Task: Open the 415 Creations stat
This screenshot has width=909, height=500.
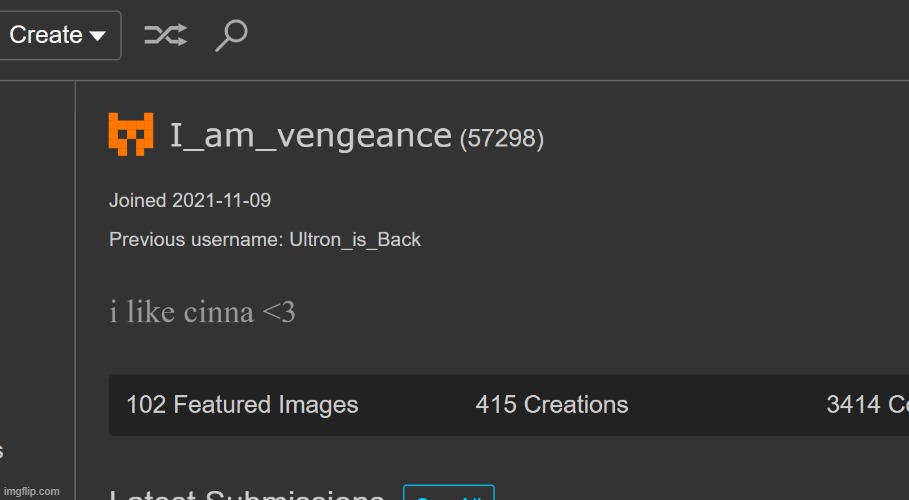Action: (552, 405)
